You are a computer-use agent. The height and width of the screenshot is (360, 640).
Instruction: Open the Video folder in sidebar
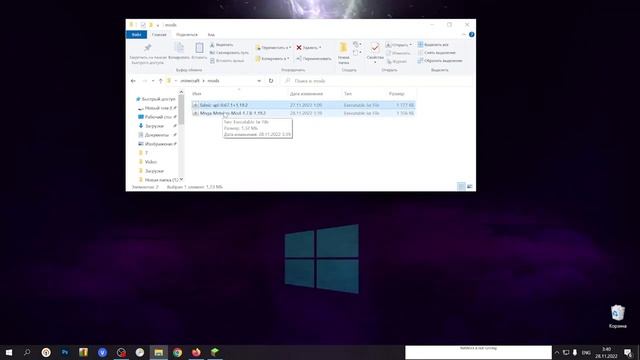pos(148,162)
